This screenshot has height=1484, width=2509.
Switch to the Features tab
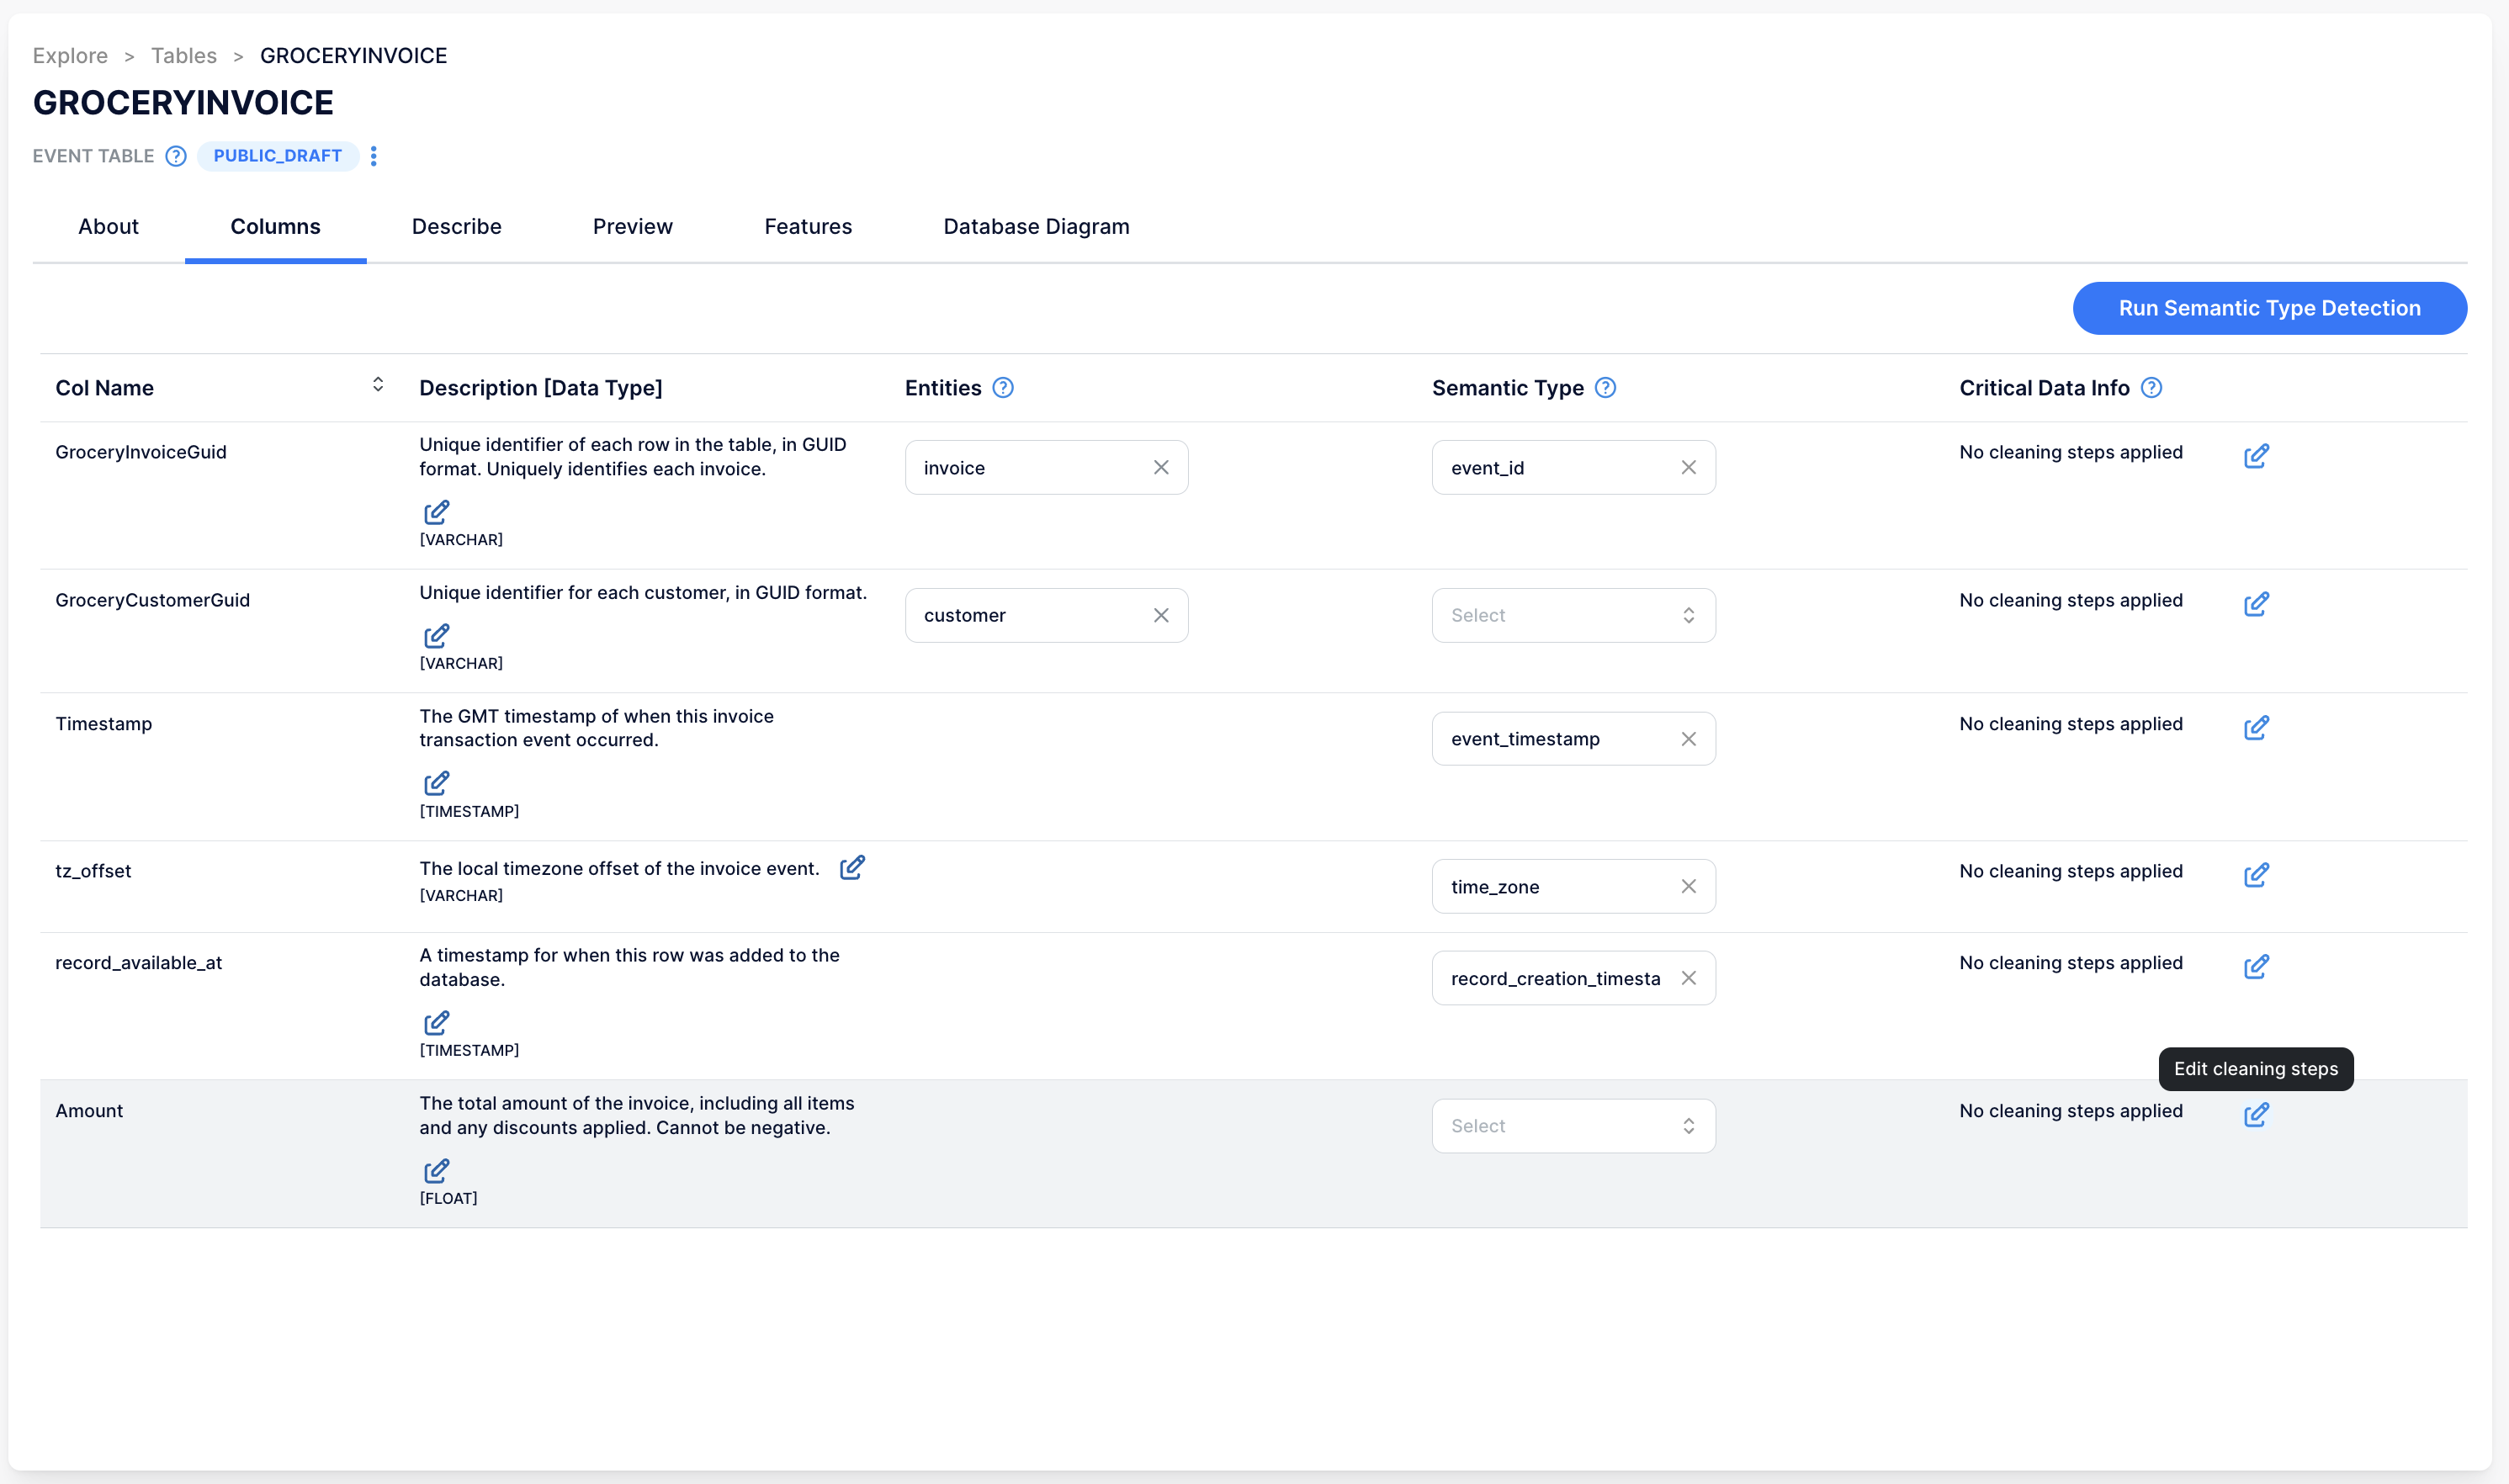tap(808, 226)
